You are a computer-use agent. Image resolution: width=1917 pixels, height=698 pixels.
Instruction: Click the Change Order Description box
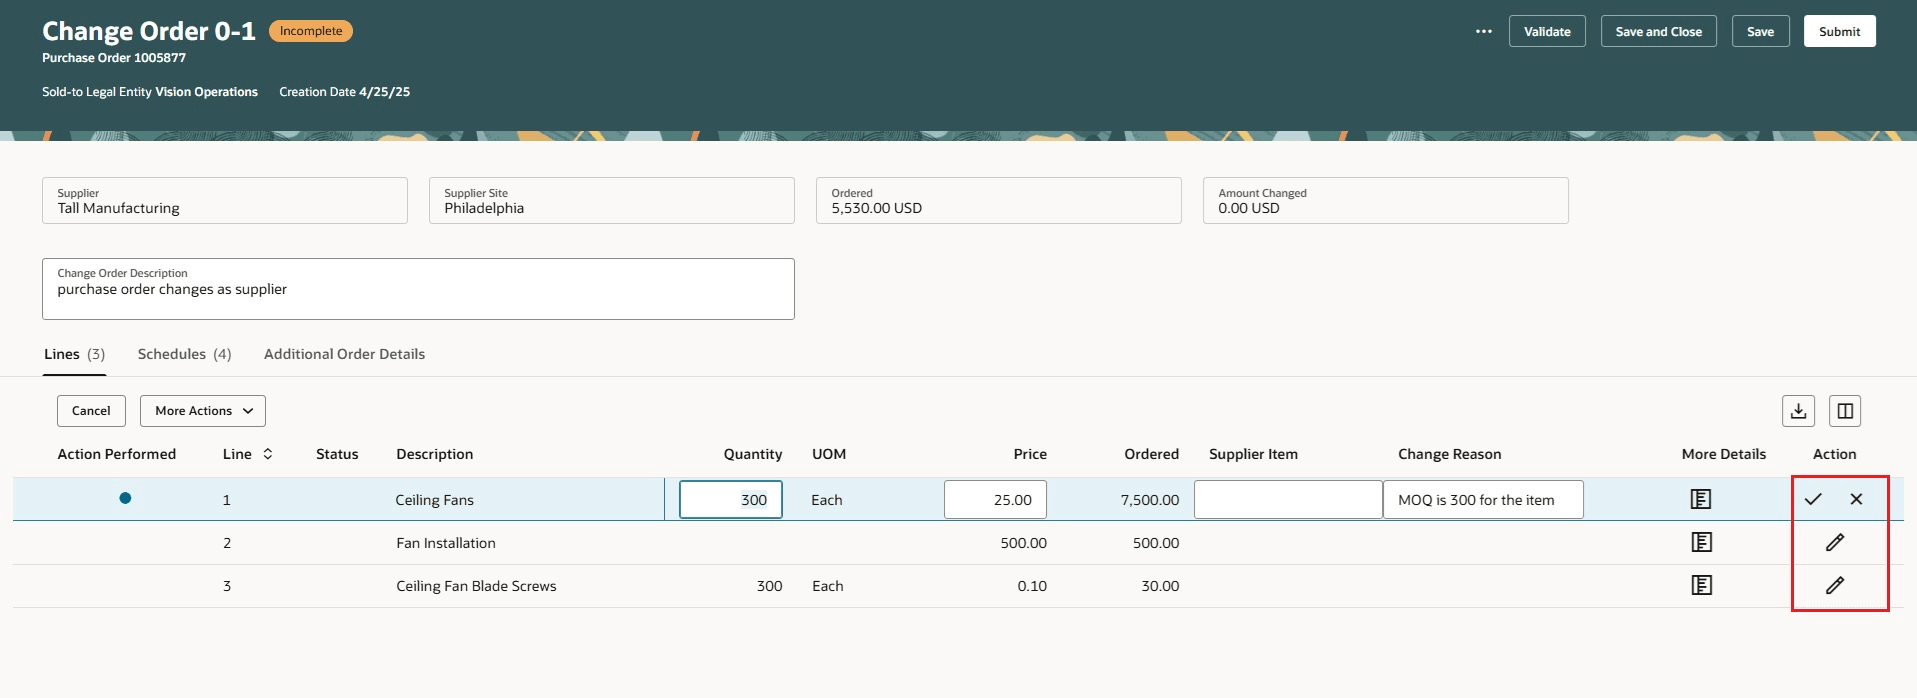coord(418,289)
